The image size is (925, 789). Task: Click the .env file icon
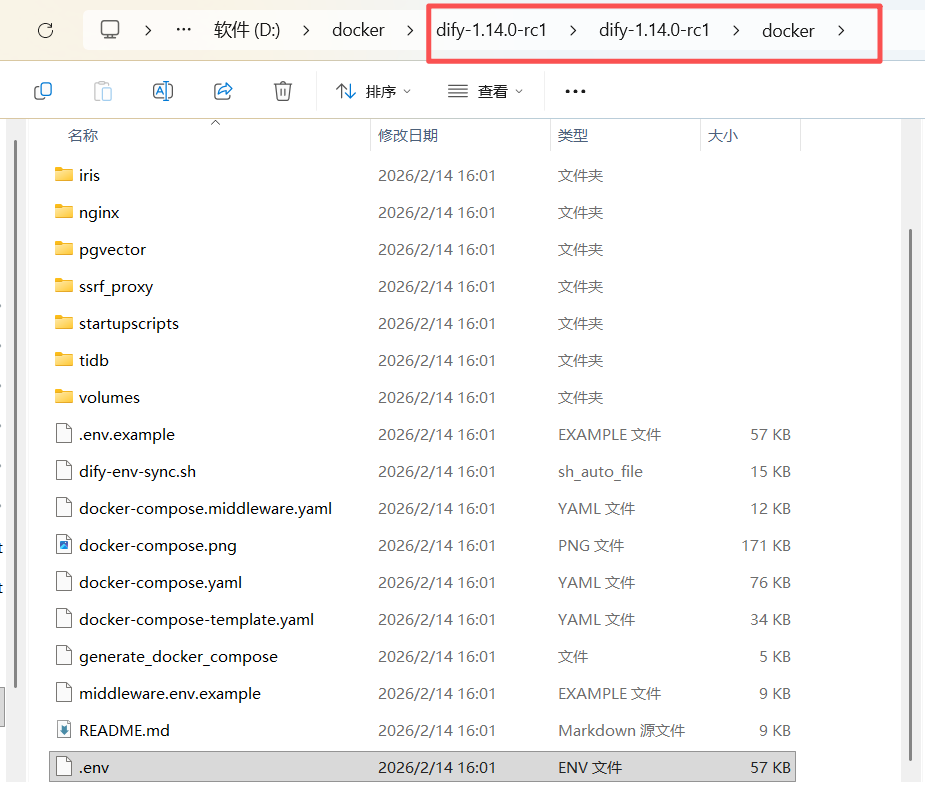click(64, 767)
